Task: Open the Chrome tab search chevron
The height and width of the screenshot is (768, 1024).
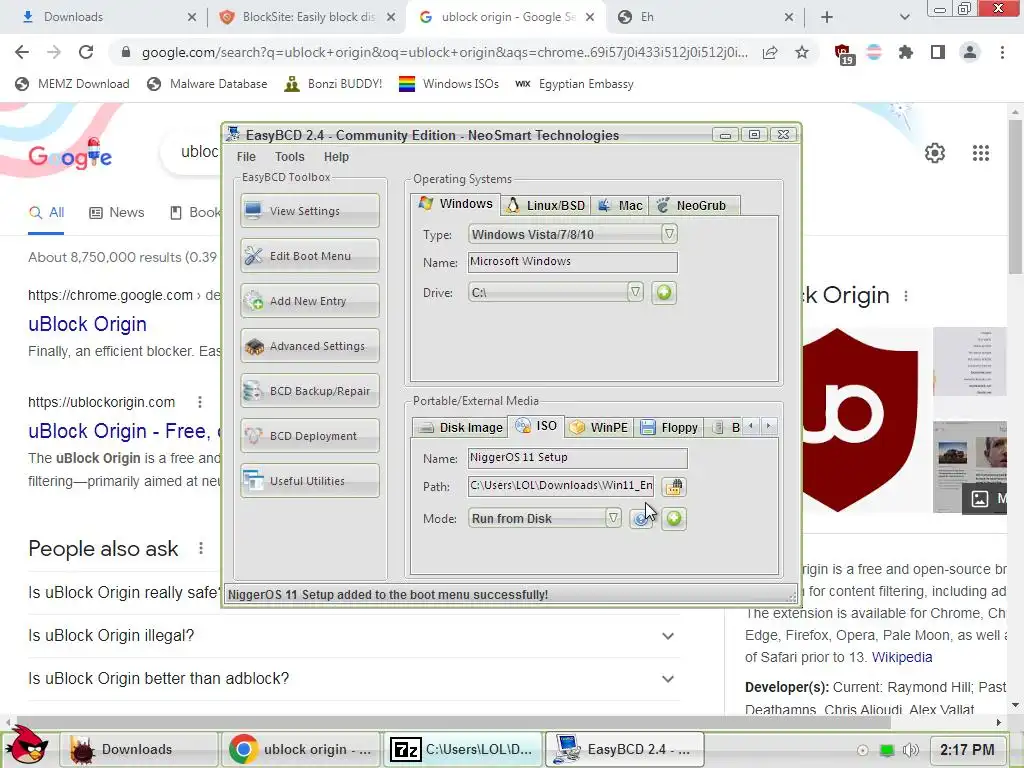Action: 904,17
